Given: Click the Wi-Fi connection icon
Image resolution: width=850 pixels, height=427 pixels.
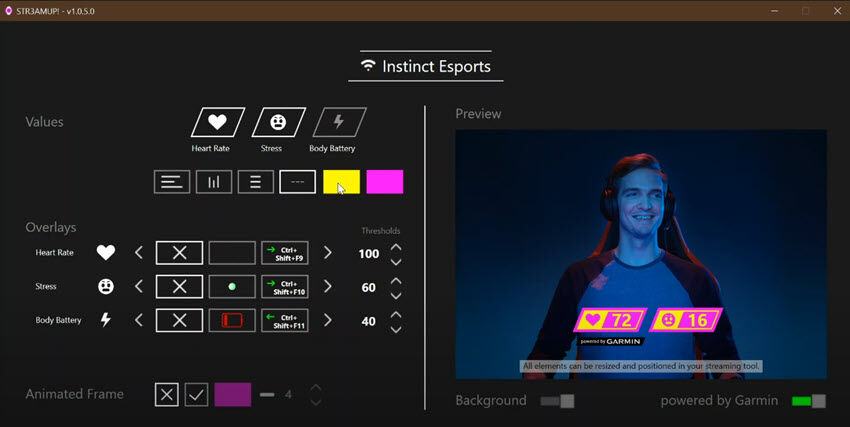Looking at the screenshot, I should pos(368,66).
